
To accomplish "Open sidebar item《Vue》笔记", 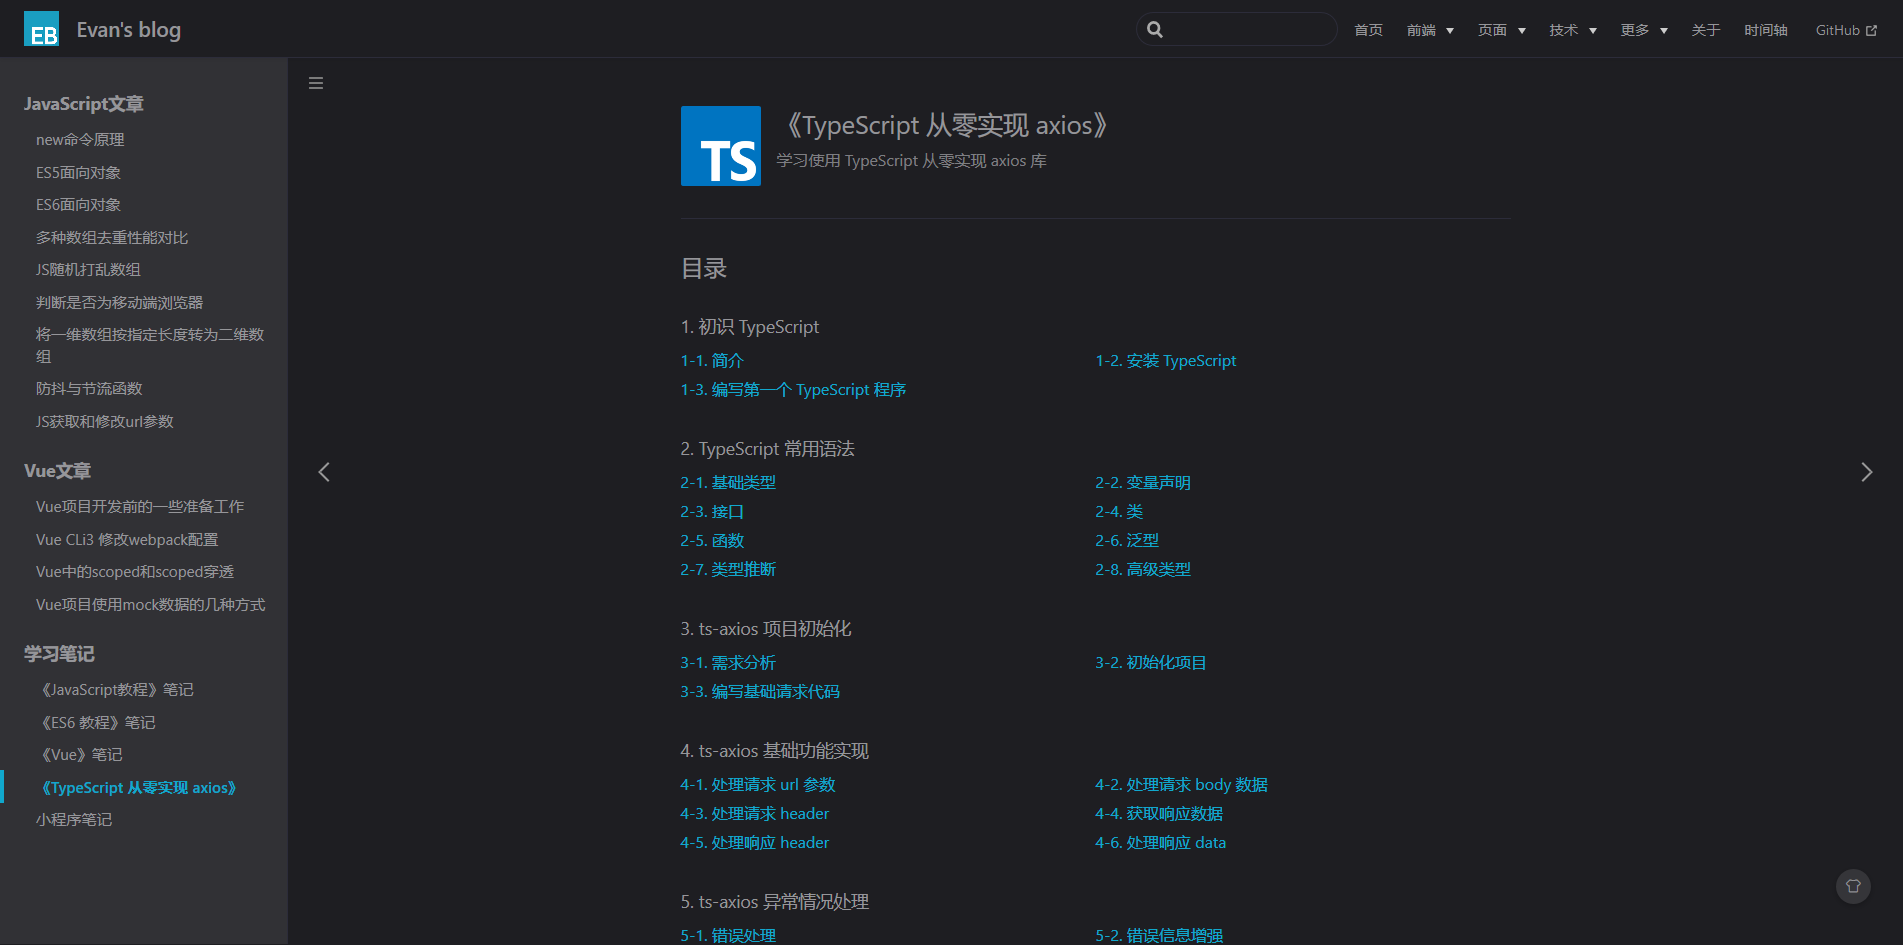I will pos(79,755).
